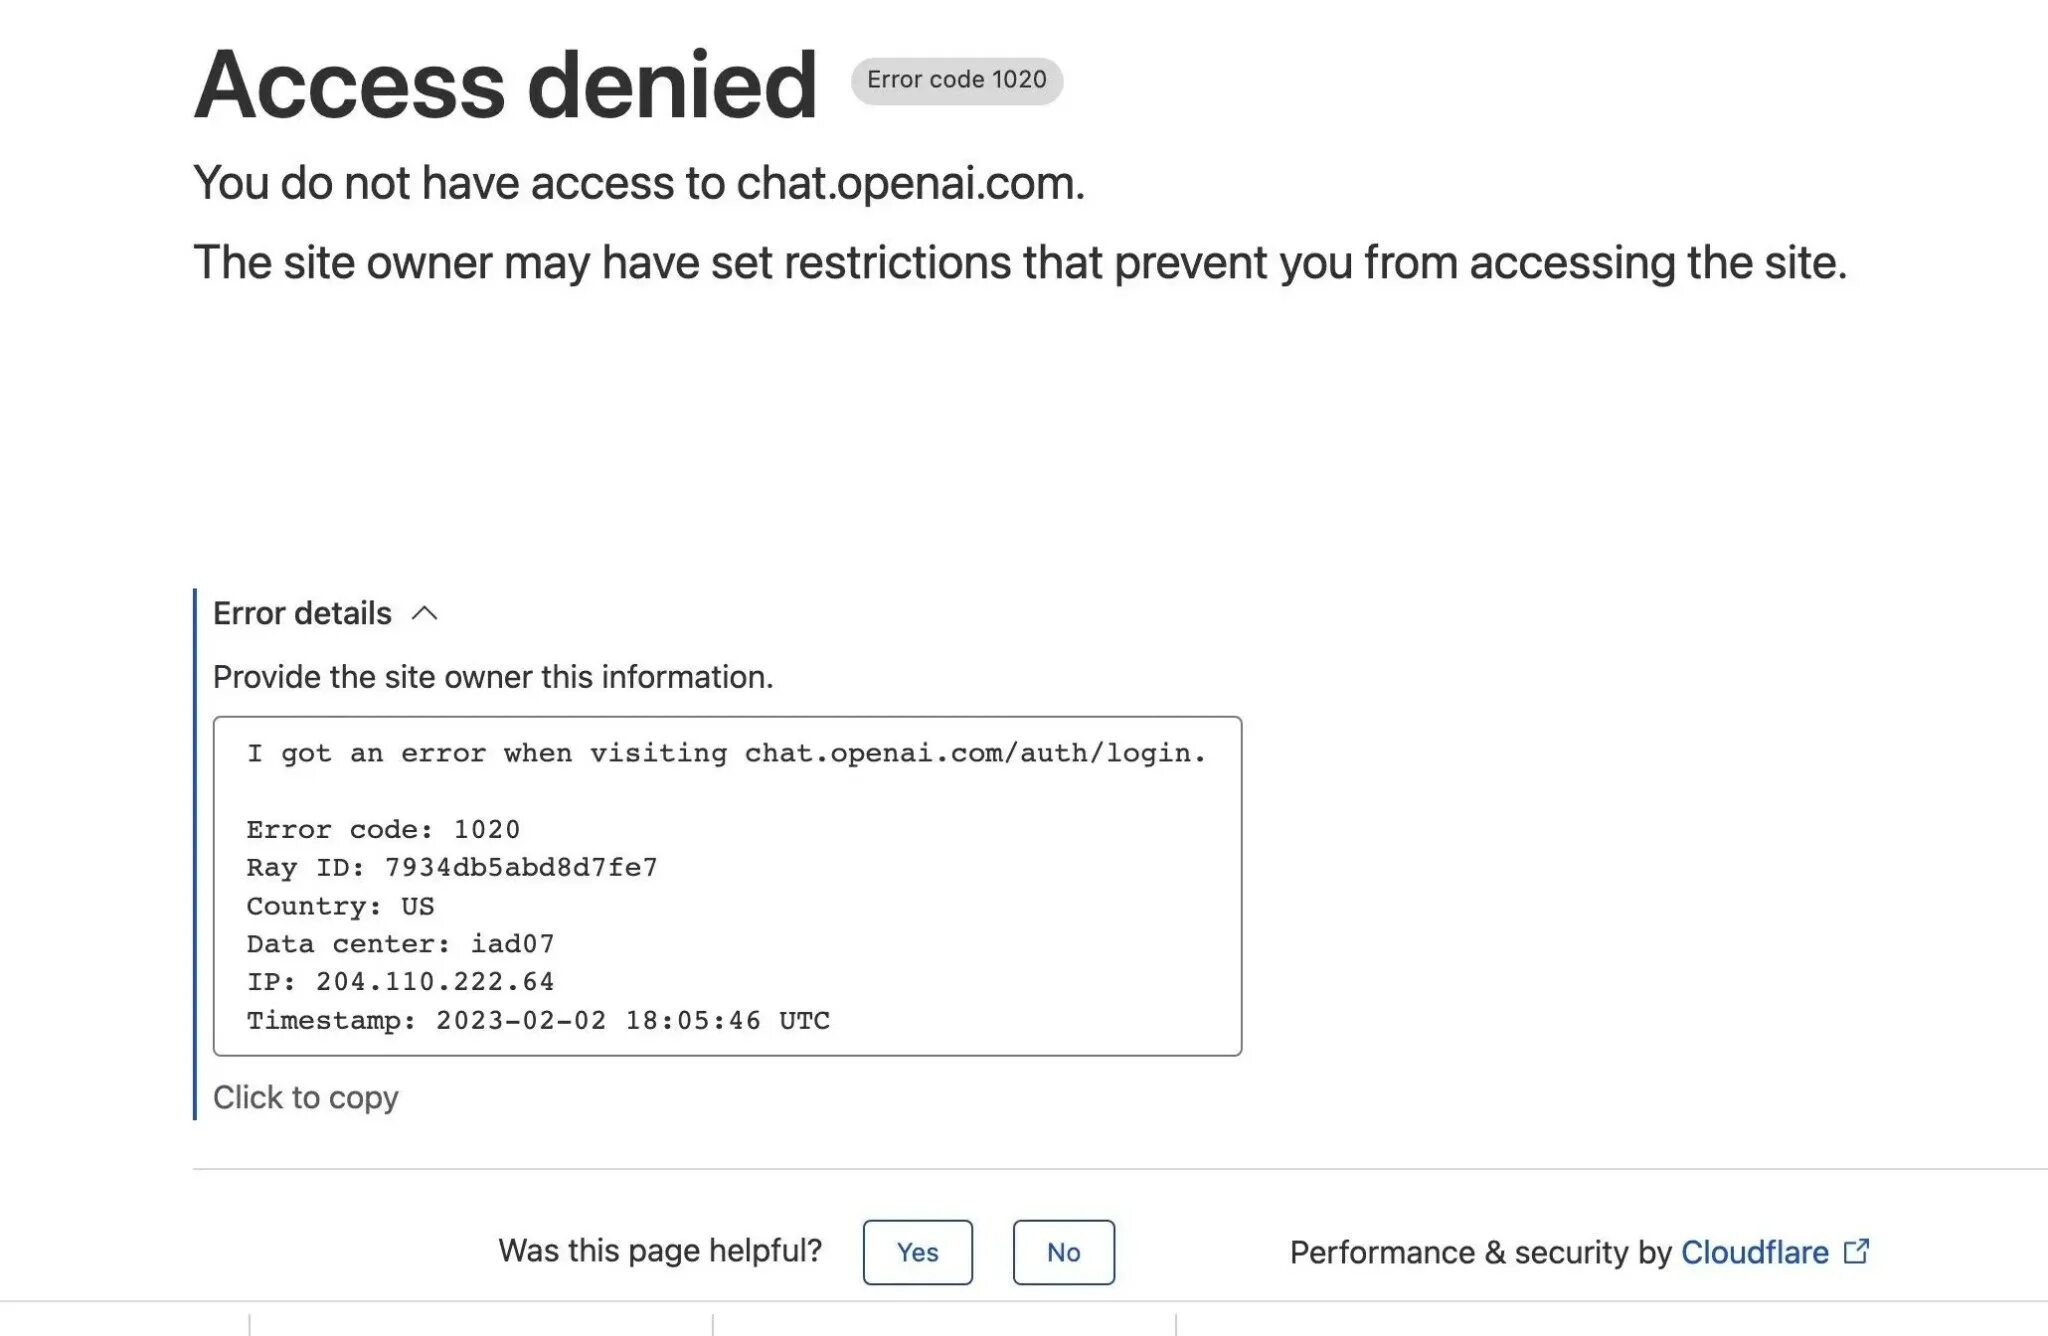The width and height of the screenshot is (2048, 1336).
Task: Click the "Error code: 1020" line in box
Action: point(383,829)
